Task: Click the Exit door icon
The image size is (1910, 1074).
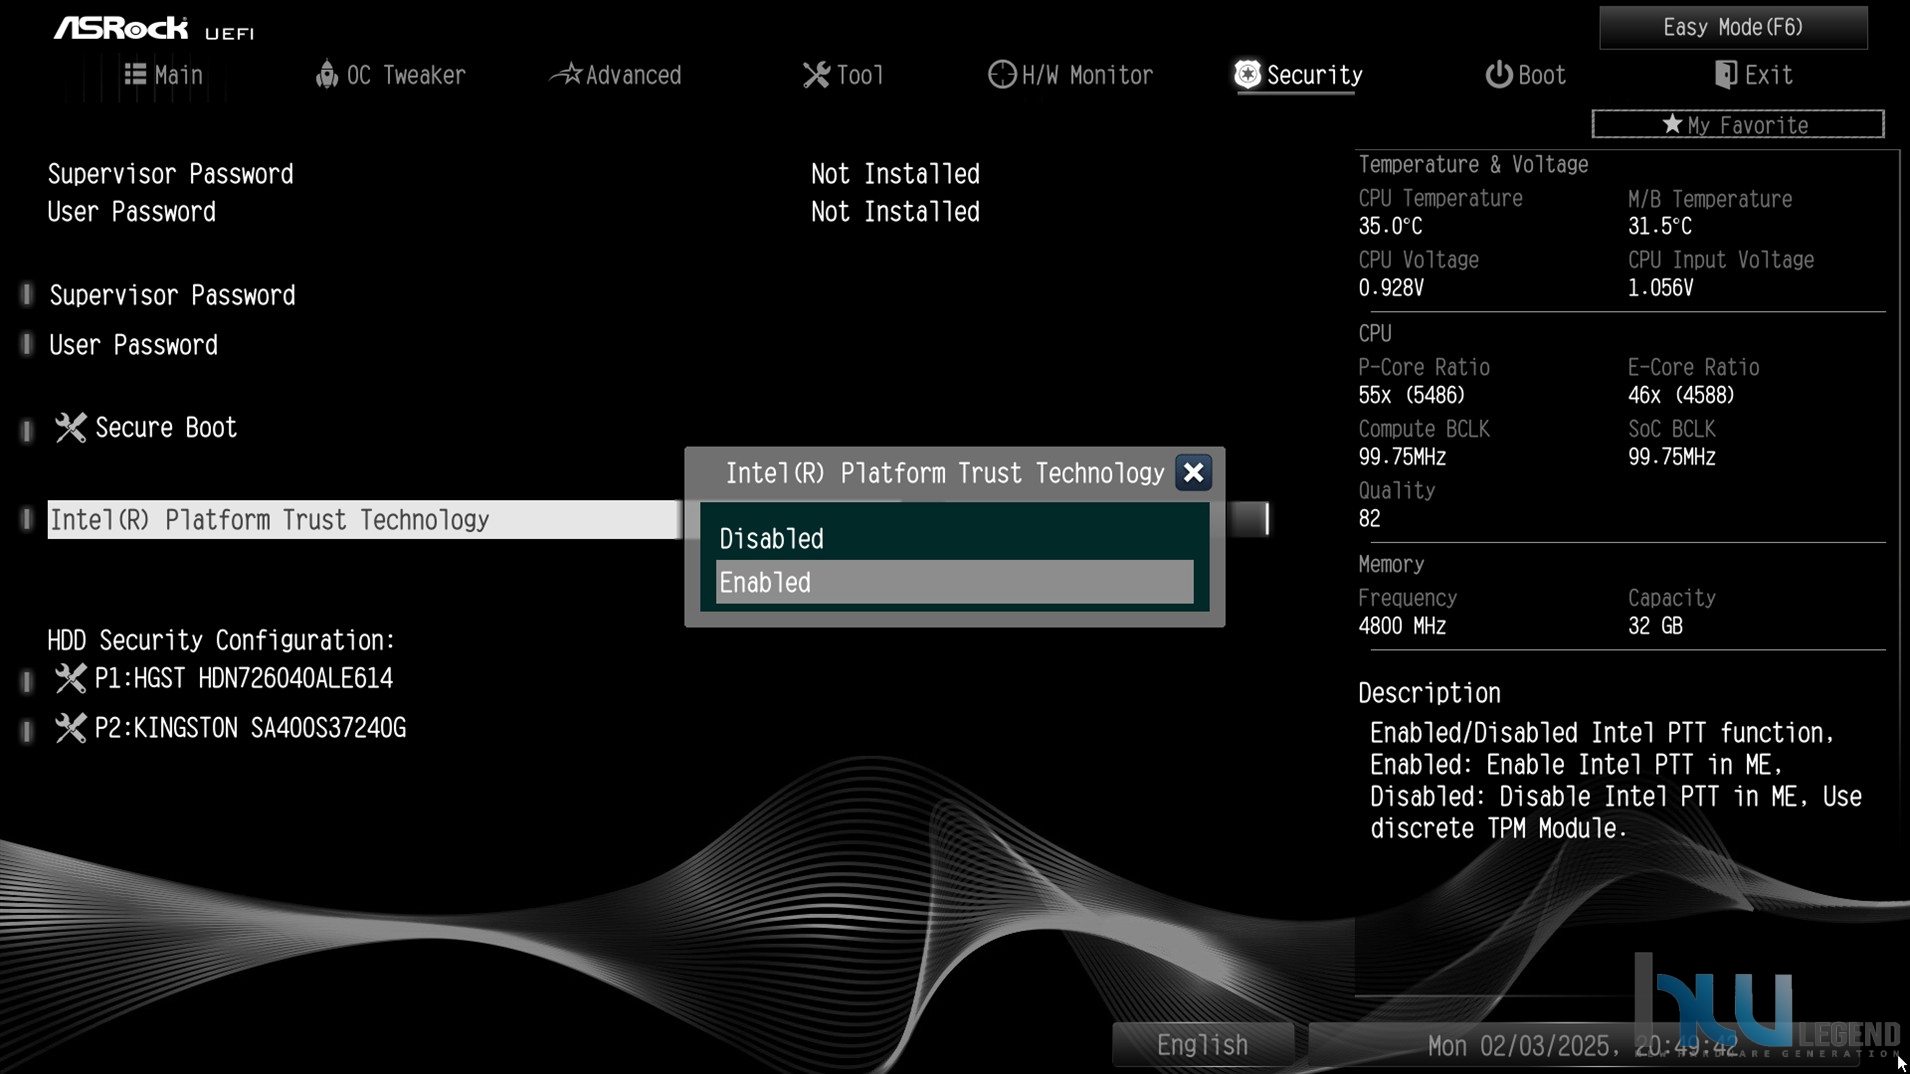Action: [1725, 74]
